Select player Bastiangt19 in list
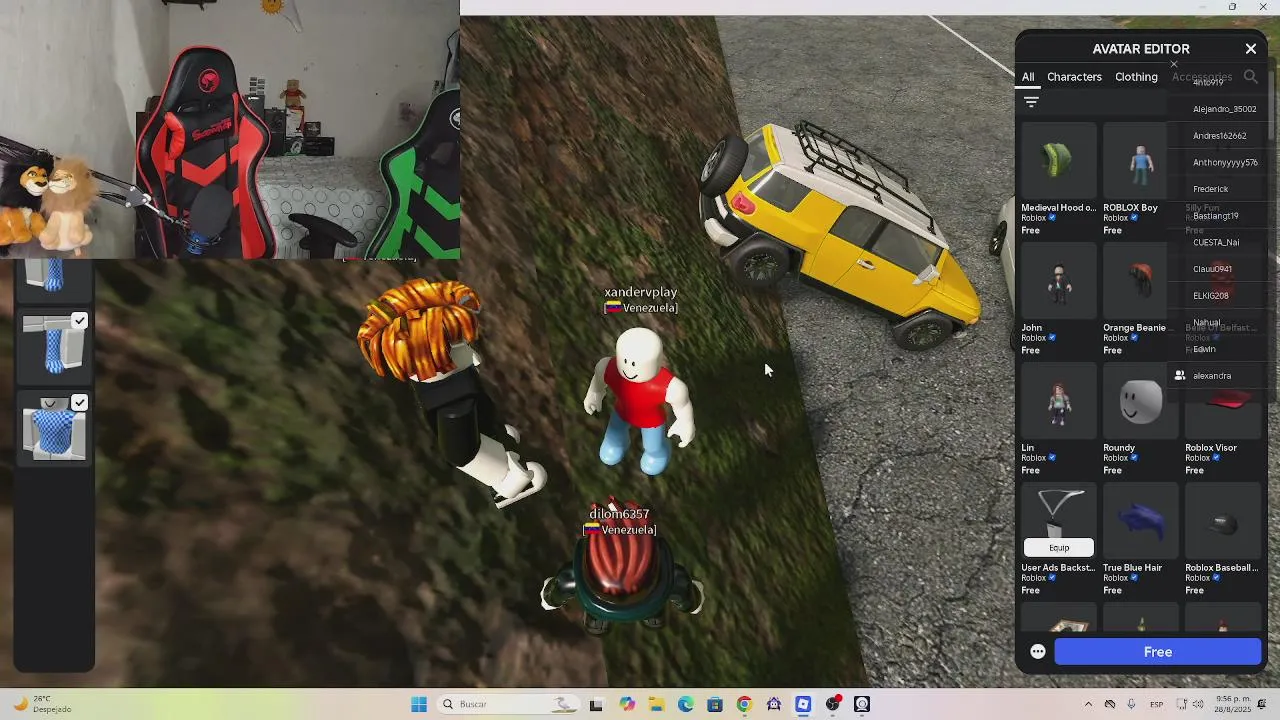 click(x=1215, y=216)
